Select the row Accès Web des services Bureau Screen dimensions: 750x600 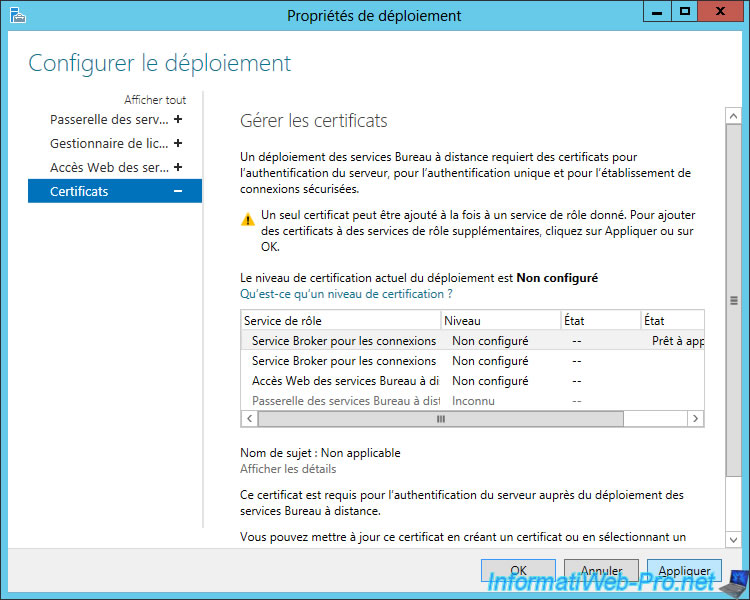pos(472,381)
